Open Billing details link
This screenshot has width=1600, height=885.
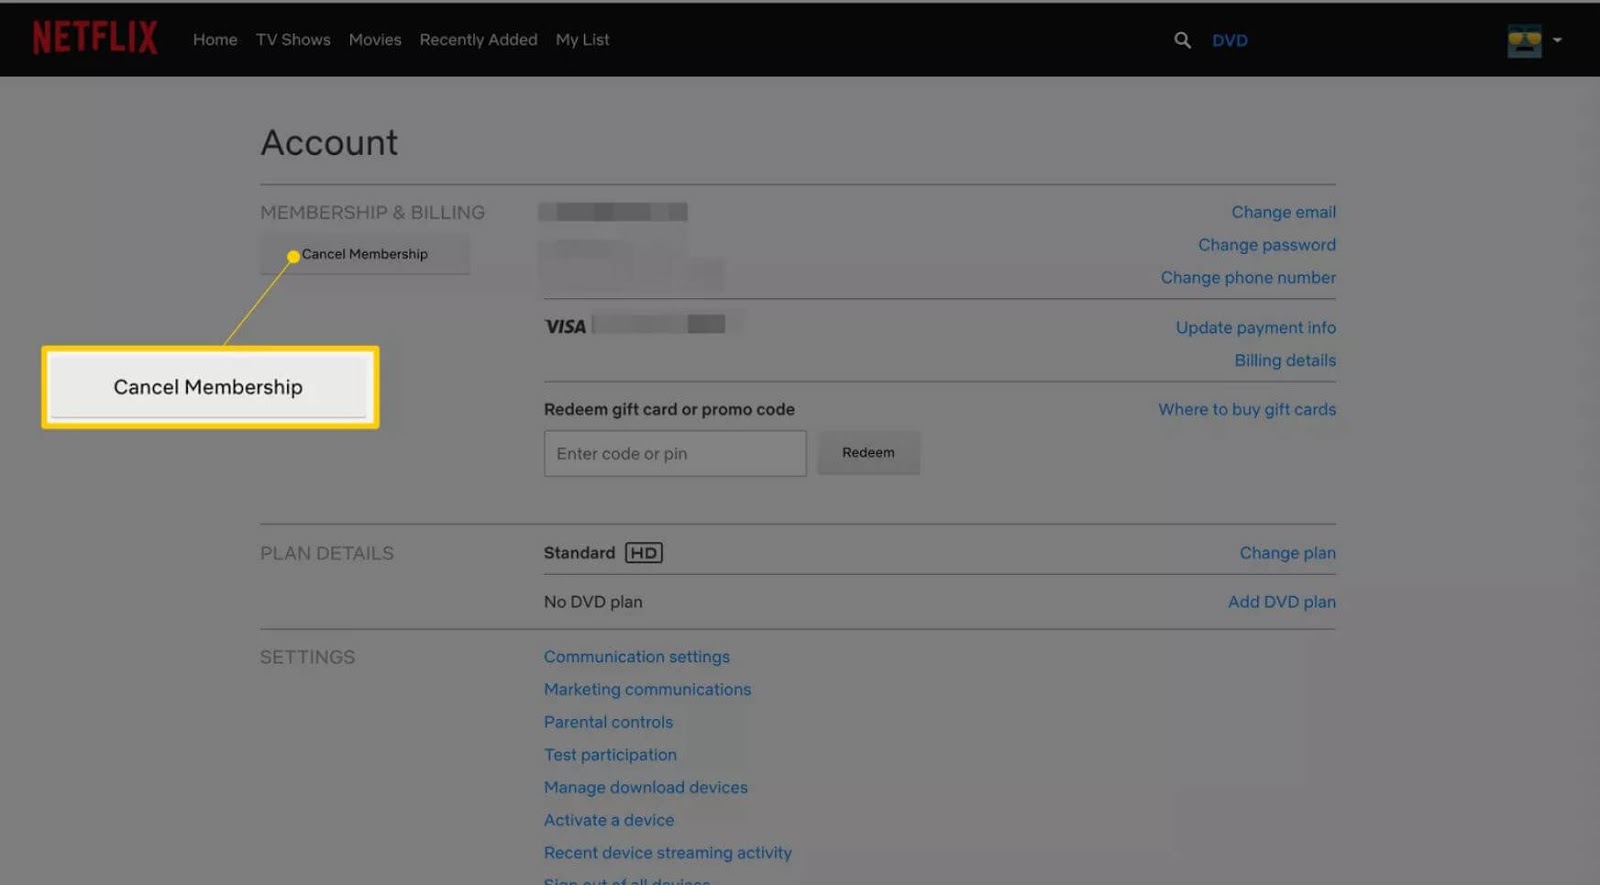pyautogui.click(x=1285, y=360)
